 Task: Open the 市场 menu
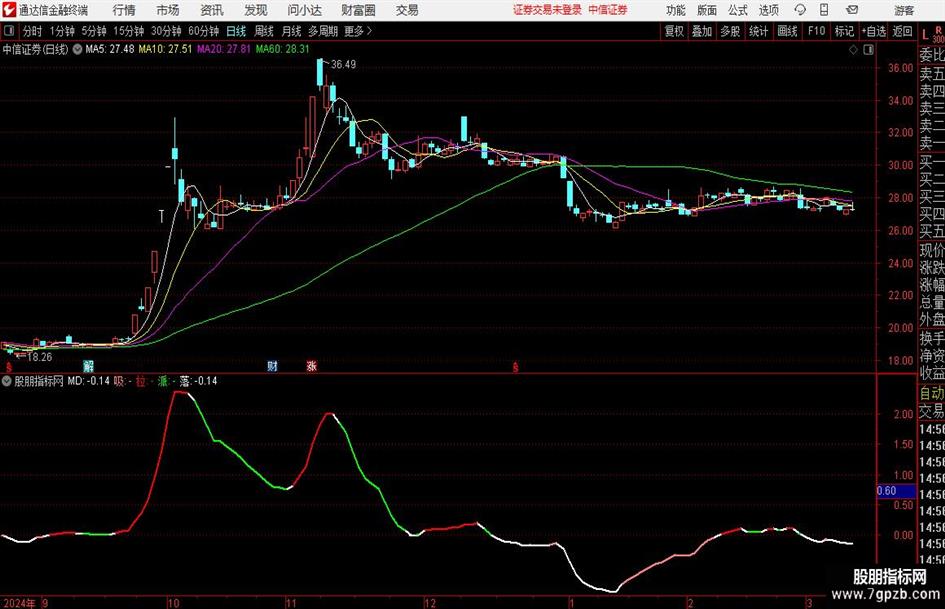tap(168, 10)
